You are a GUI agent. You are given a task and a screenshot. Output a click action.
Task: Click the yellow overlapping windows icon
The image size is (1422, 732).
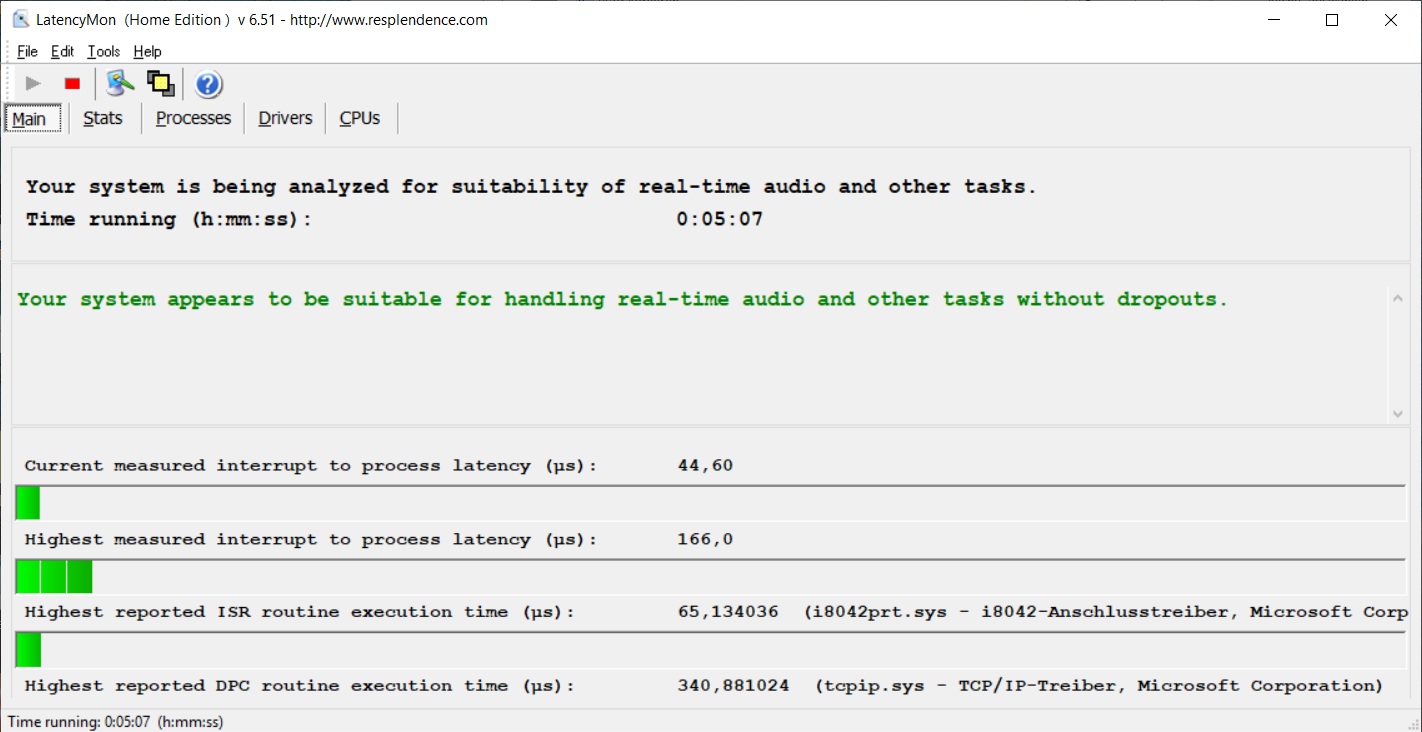[160, 84]
